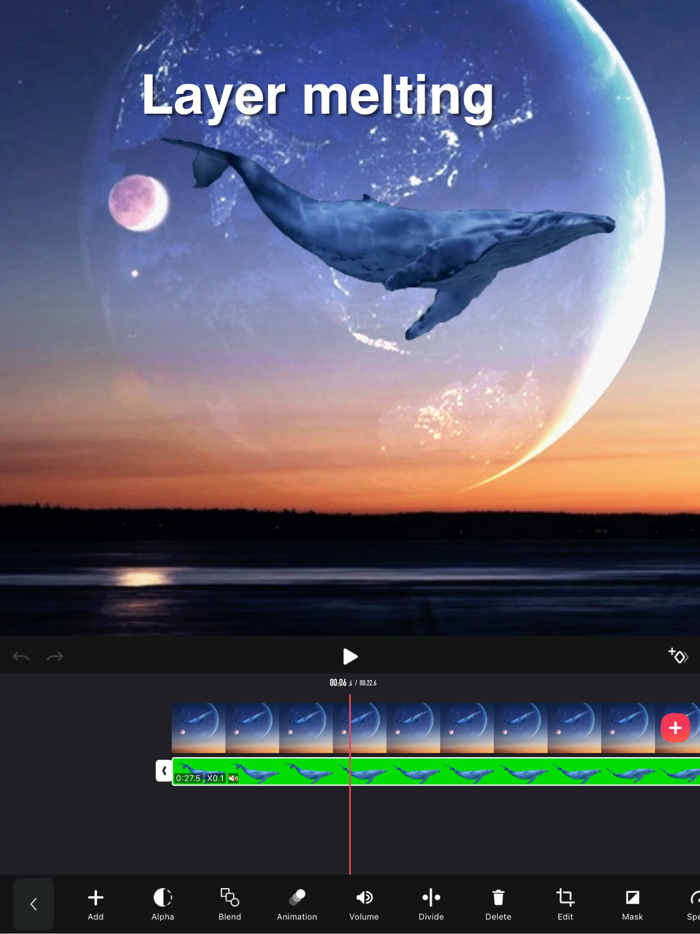Open the Animation tool
The image size is (700, 934).
coord(297,904)
